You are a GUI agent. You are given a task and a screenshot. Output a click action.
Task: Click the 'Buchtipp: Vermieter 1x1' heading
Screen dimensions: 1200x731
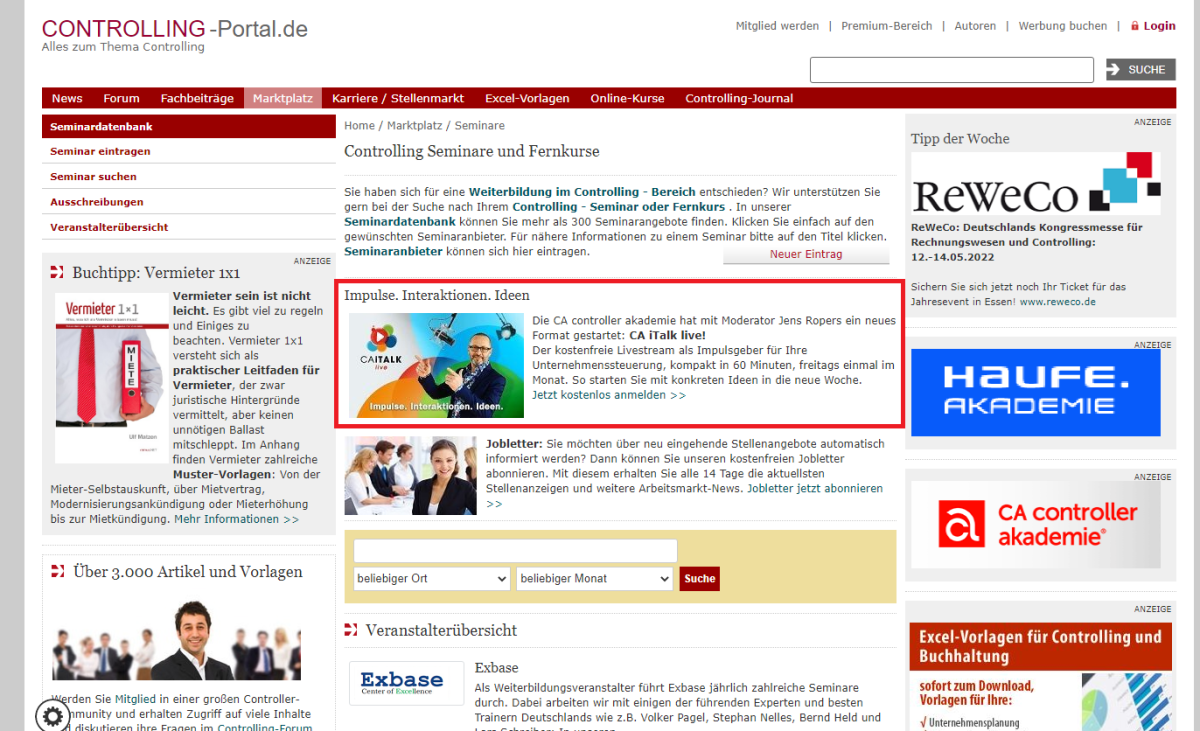[156, 272]
